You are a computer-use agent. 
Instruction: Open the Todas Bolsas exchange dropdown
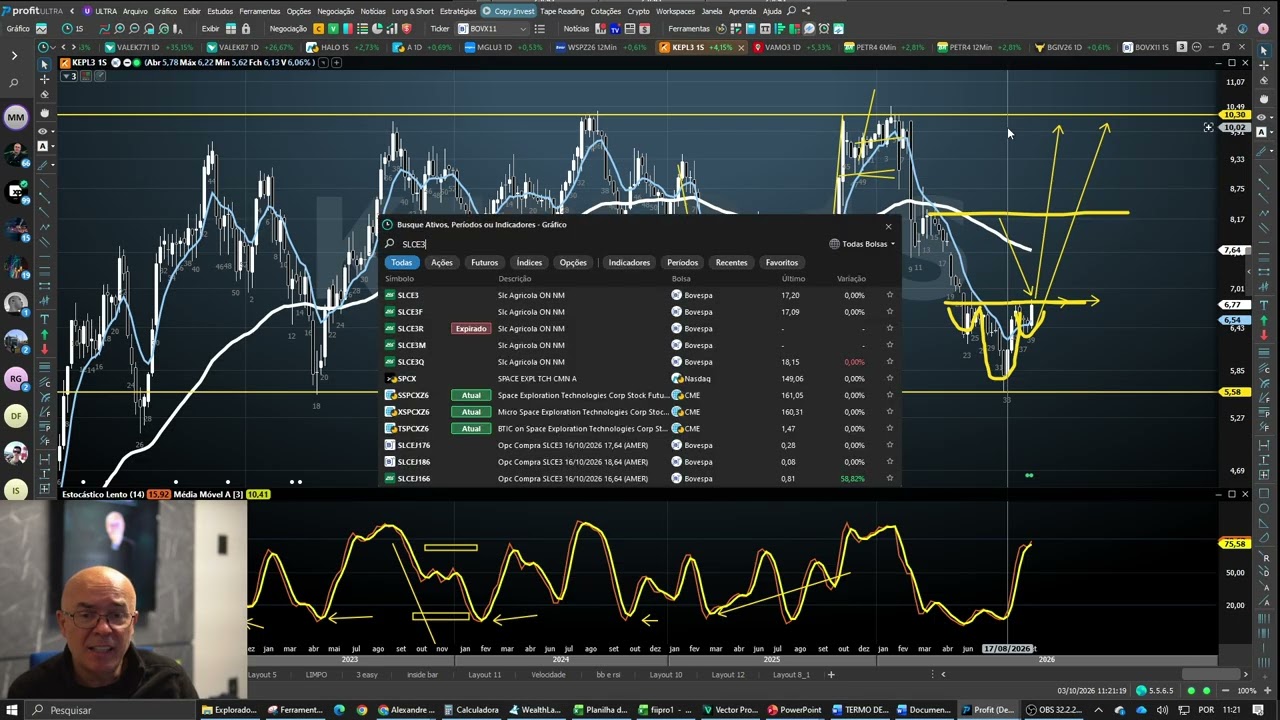(x=862, y=244)
